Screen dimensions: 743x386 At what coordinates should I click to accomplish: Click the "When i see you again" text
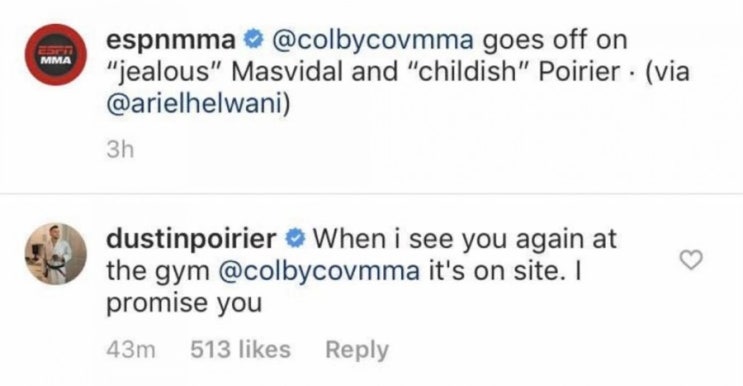pos(439,240)
